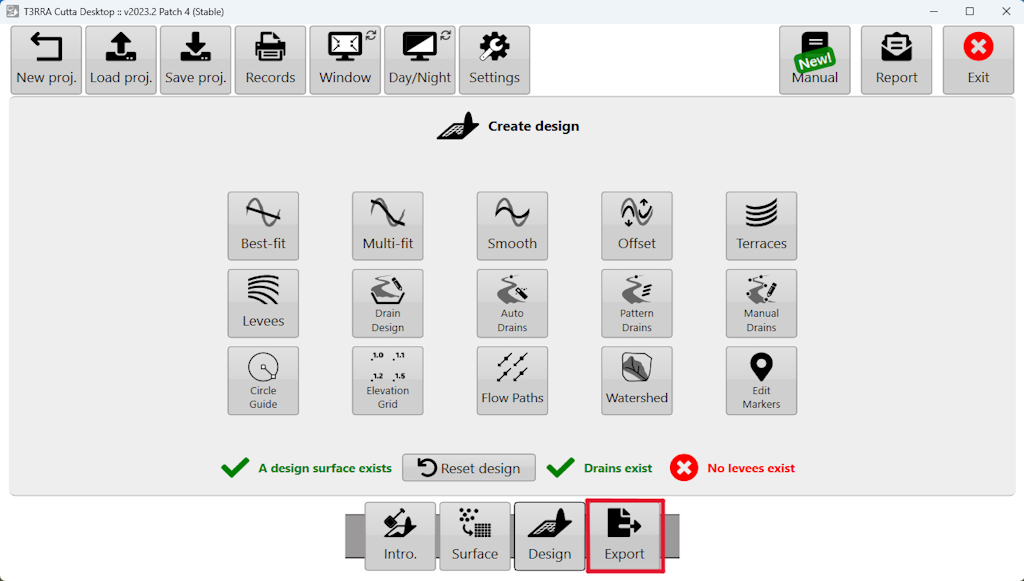Click the 'Drains exist' status text
1024x581 pixels.
[x=618, y=468]
